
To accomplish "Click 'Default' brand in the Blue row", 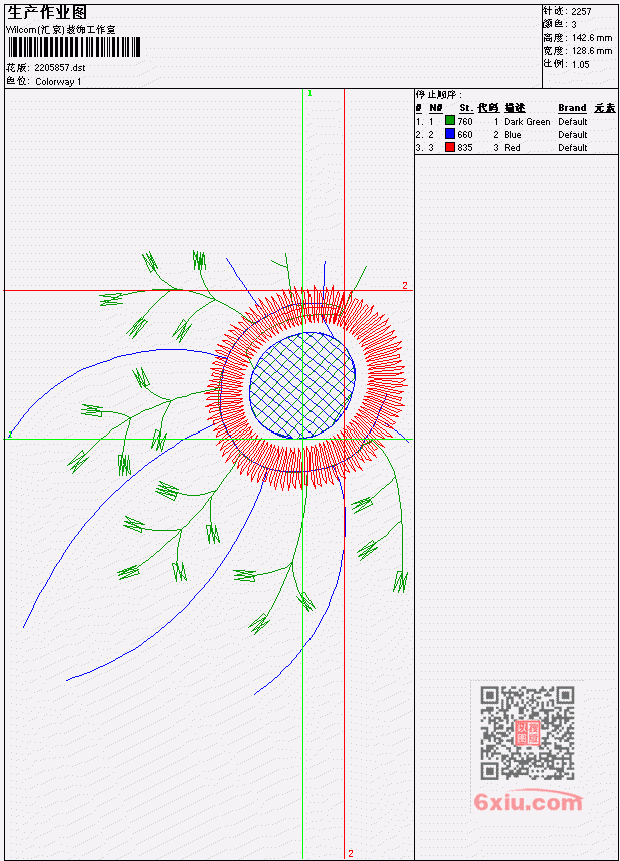I will (573, 135).
